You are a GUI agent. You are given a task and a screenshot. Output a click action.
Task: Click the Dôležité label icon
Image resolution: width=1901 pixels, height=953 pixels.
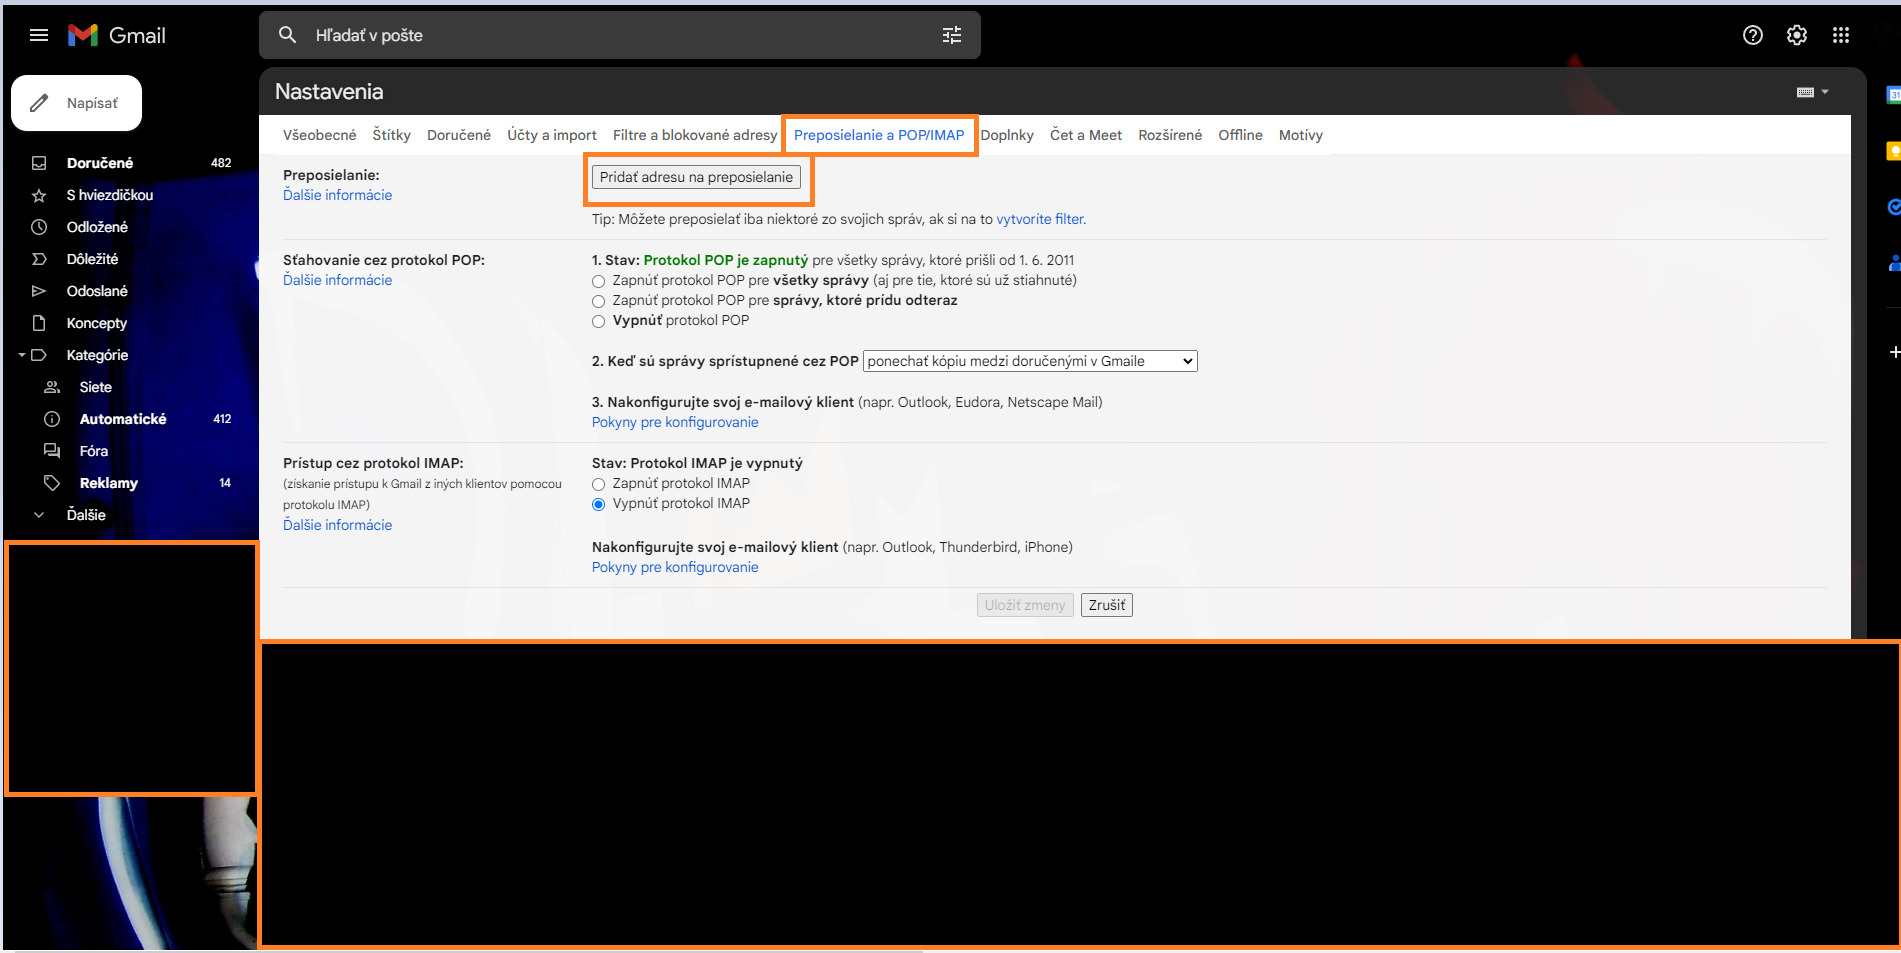[39, 259]
